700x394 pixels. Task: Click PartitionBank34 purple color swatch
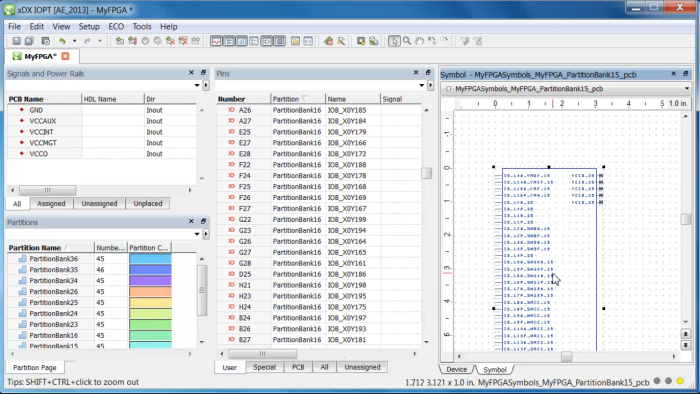point(150,281)
